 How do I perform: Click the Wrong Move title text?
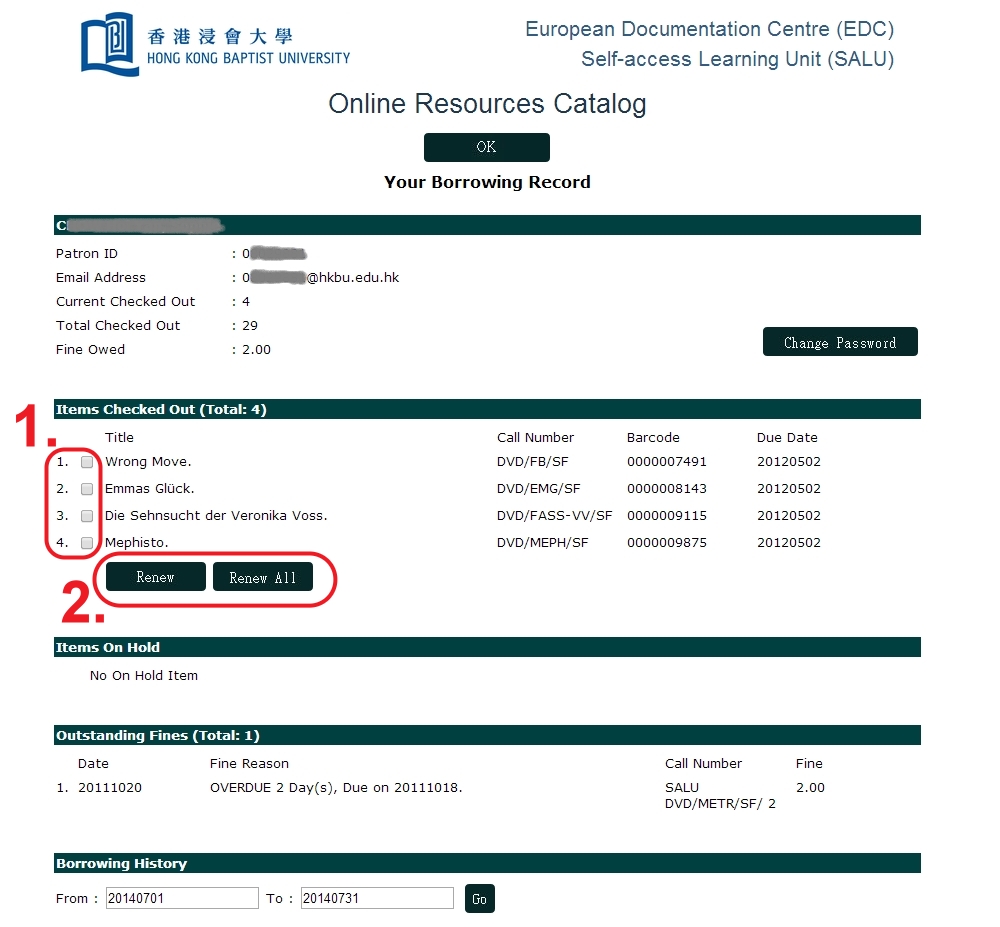[x=148, y=462]
